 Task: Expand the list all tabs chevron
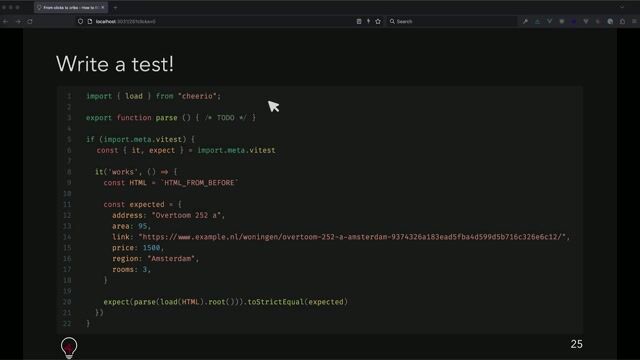tap(622, 7)
